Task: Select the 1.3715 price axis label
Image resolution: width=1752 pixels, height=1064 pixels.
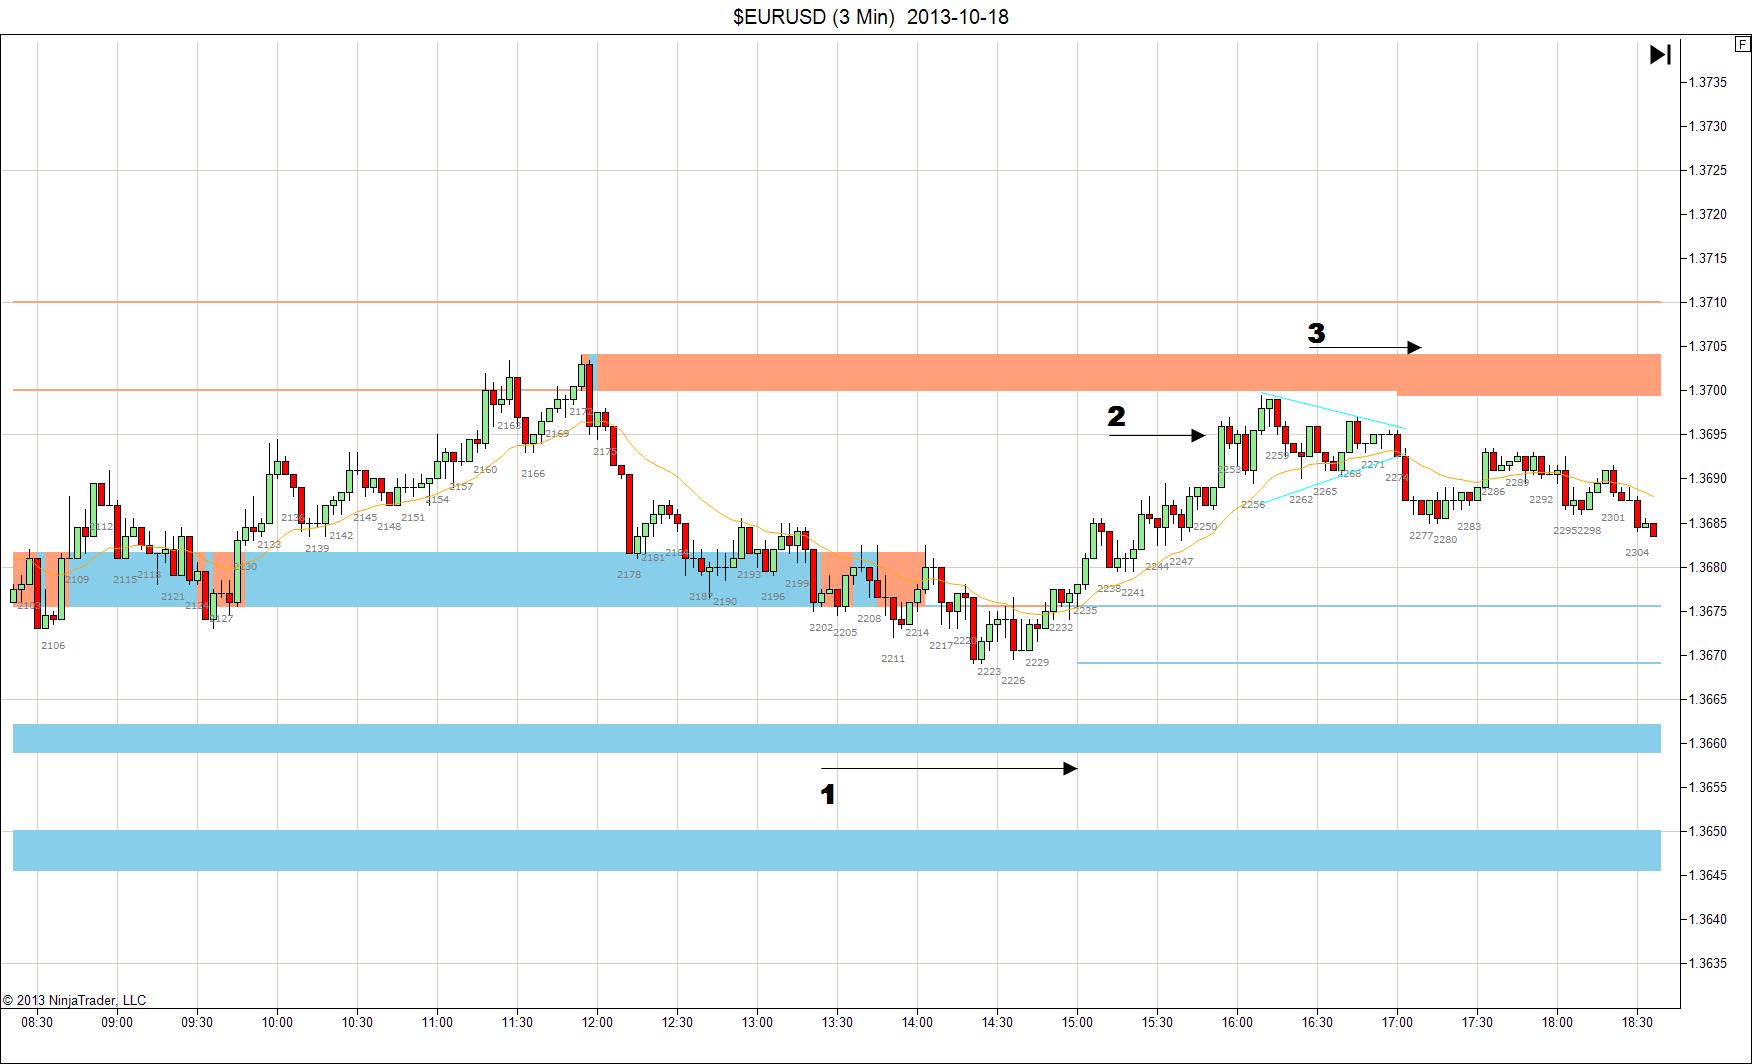Action: click(1707, 258)
